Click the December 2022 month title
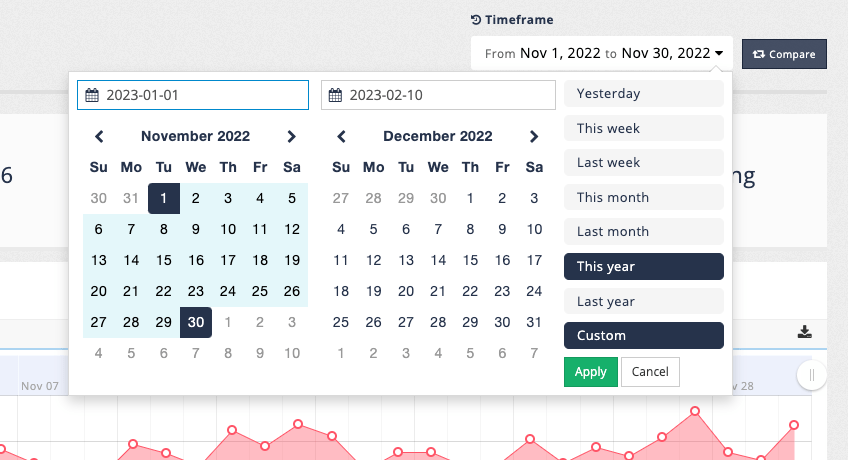The width and height of the screenshot is (848, 460). [x=438, y=136]
